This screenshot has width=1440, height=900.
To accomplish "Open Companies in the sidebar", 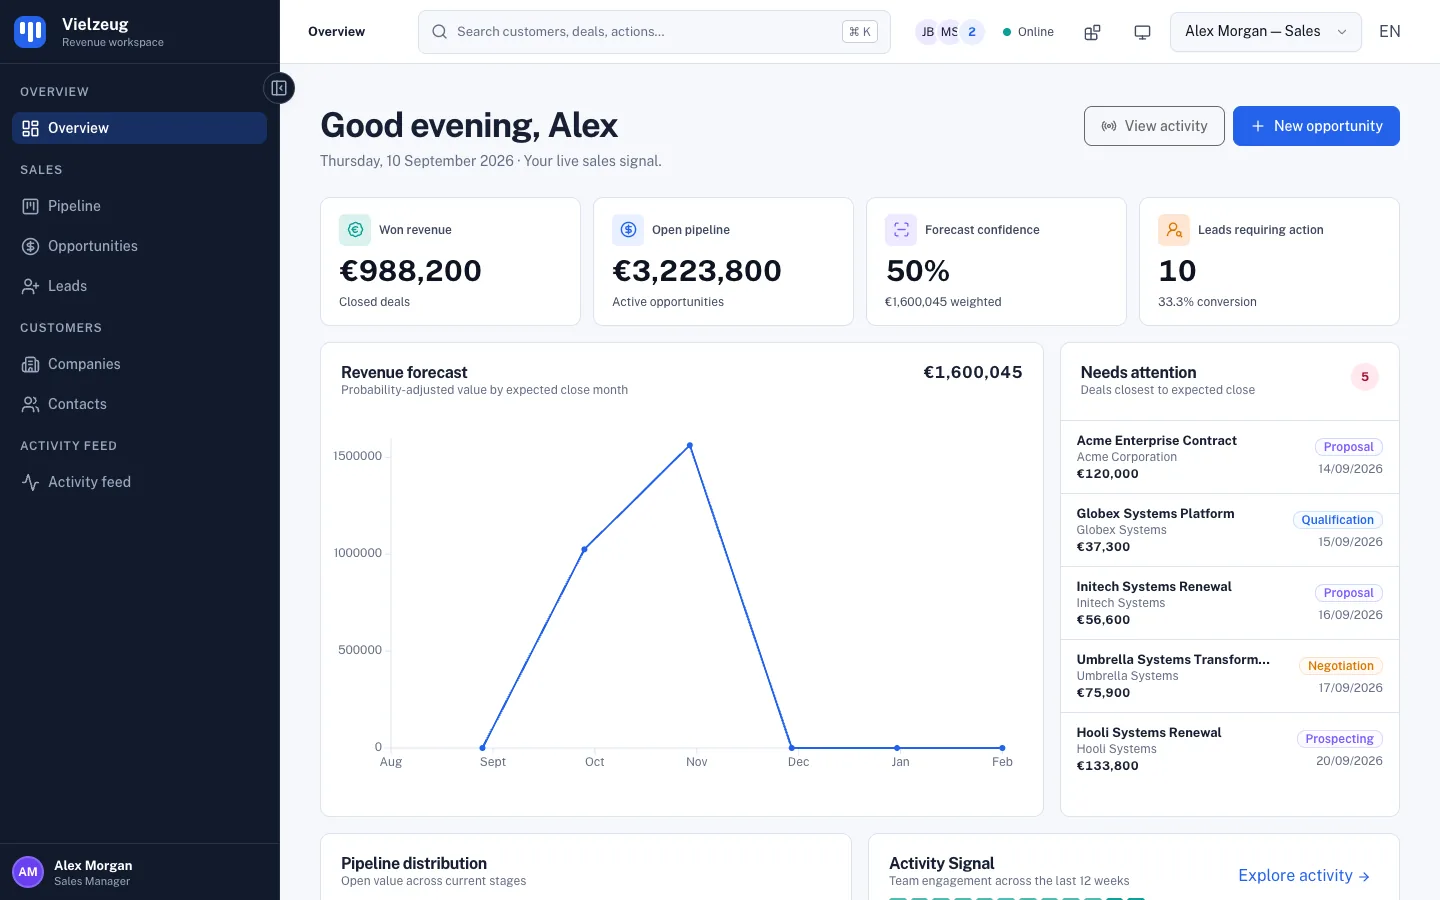I will click(139, 364).
